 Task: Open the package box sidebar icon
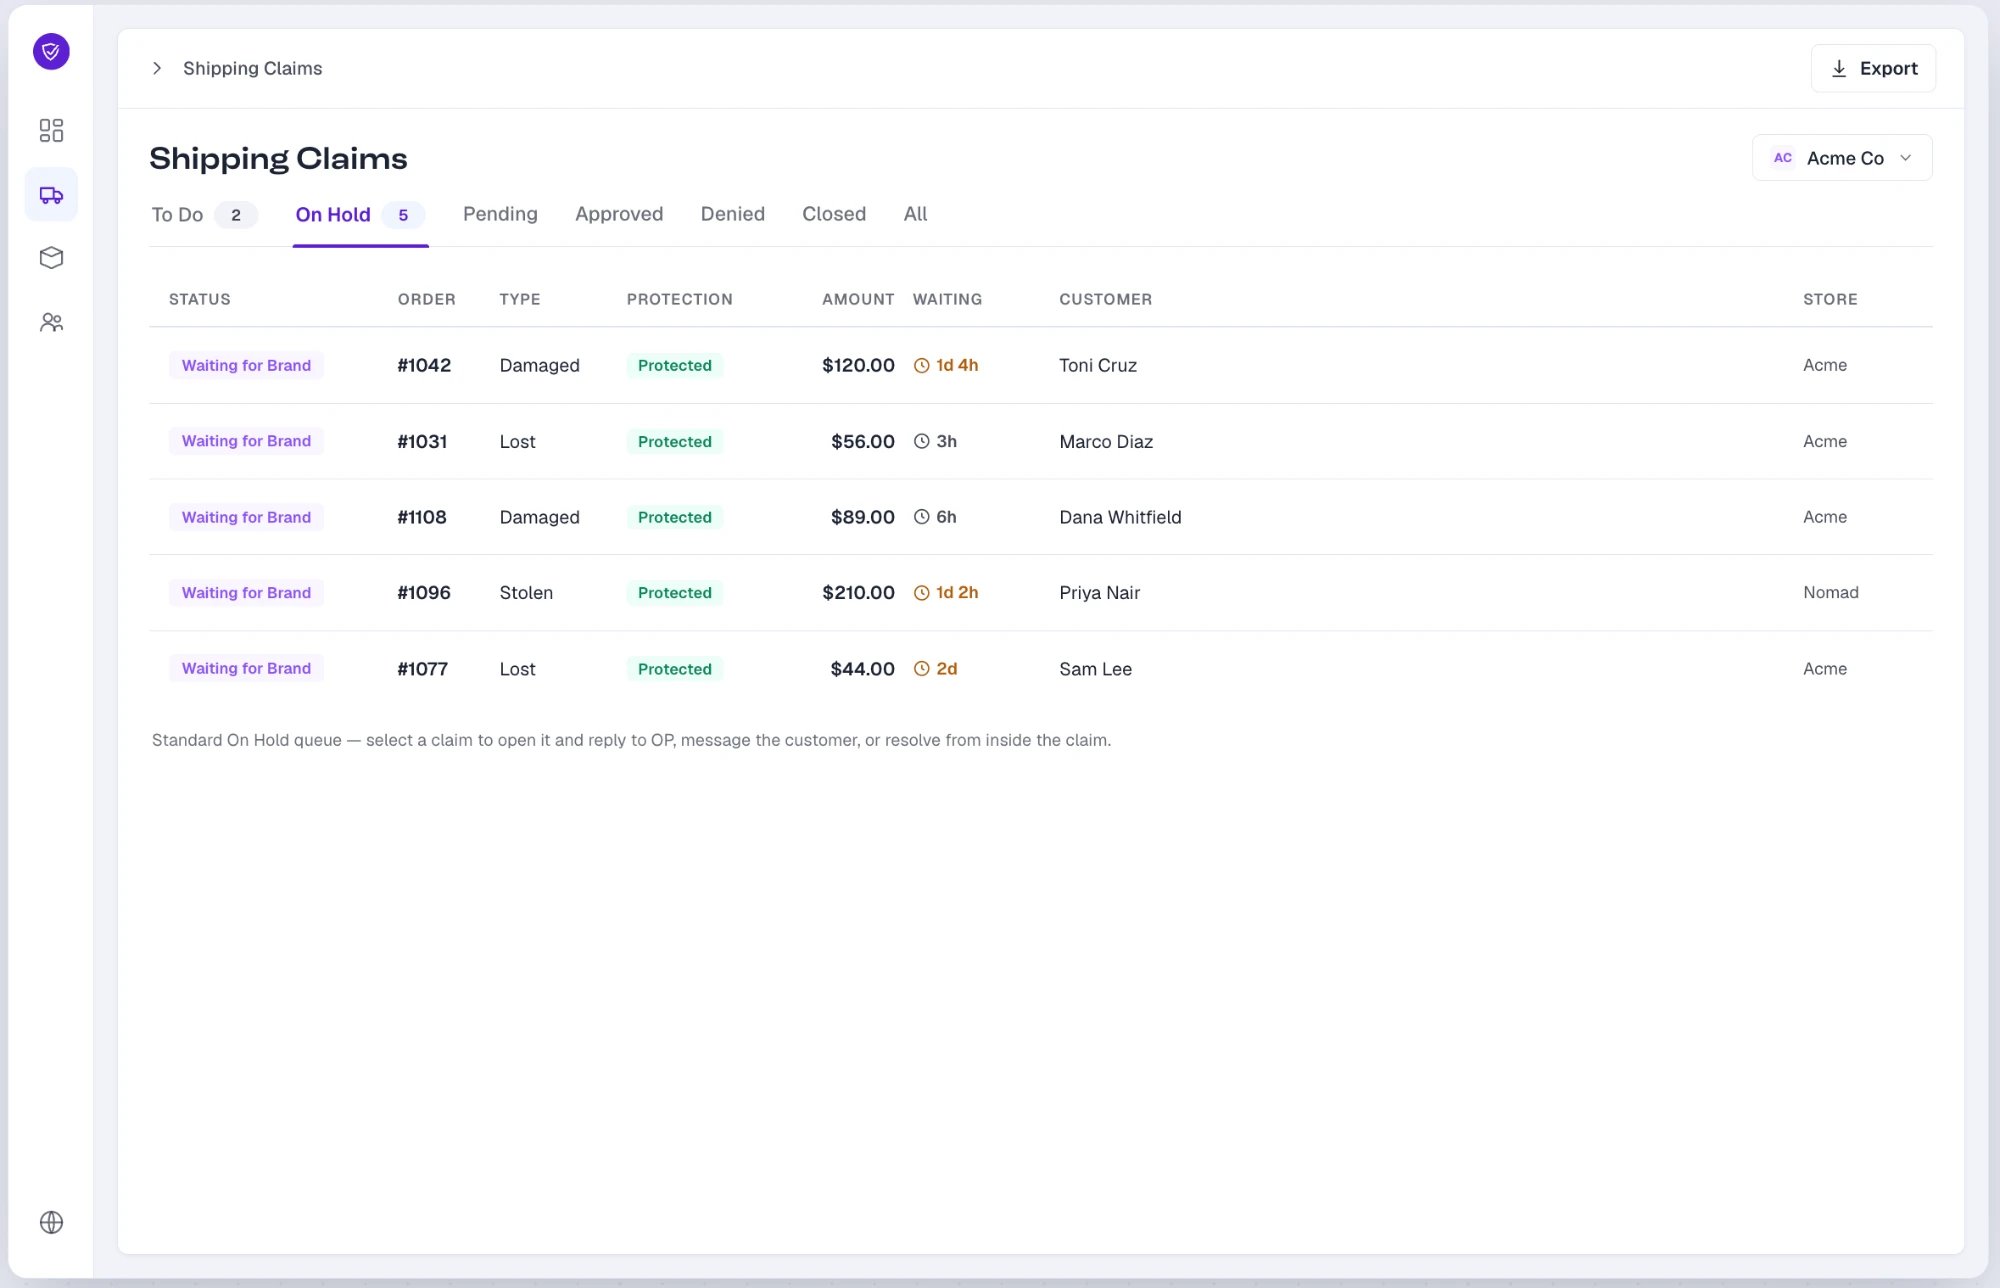(x=51, y=258)
